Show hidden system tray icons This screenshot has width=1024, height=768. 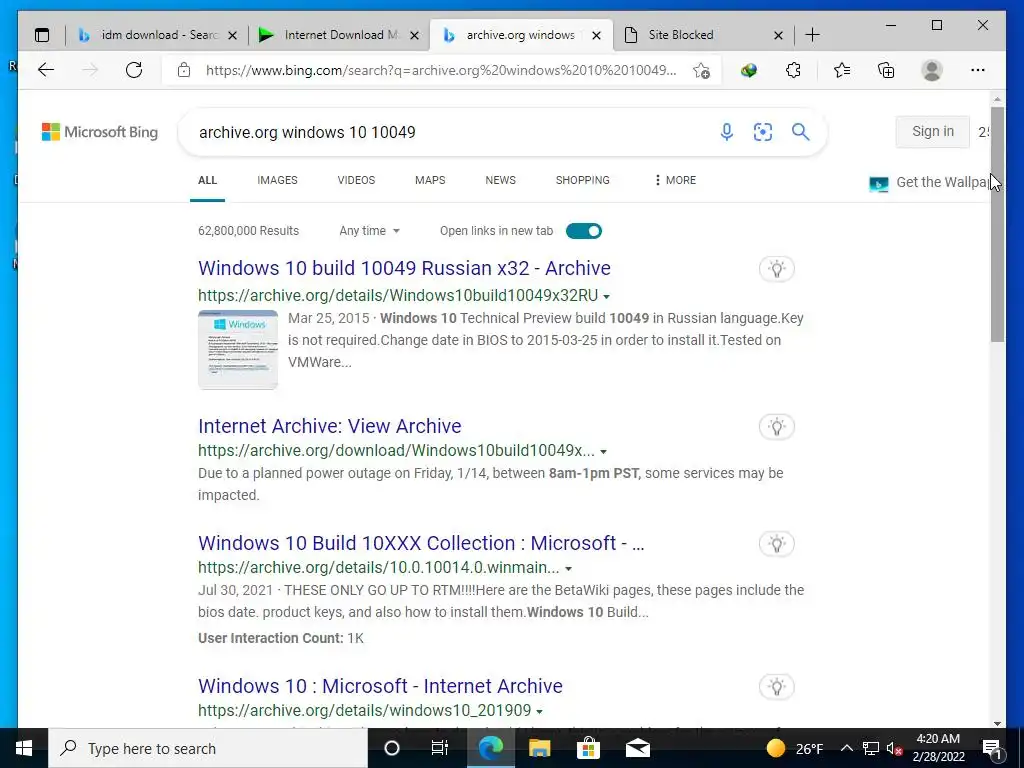(846, 748)
